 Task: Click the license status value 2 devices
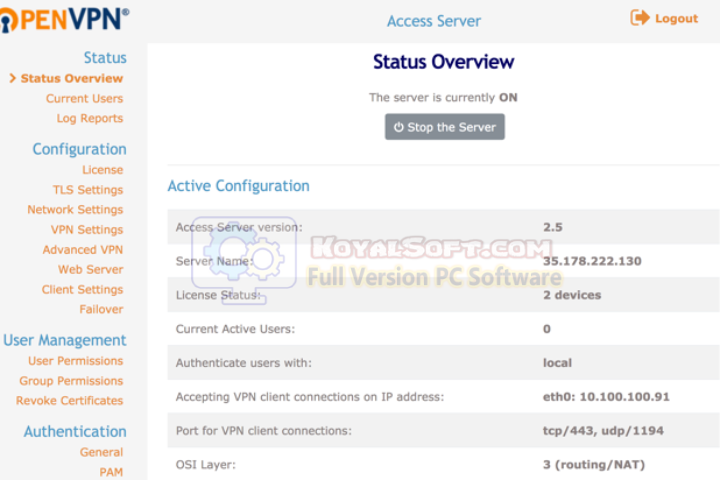tap(572, 295)
